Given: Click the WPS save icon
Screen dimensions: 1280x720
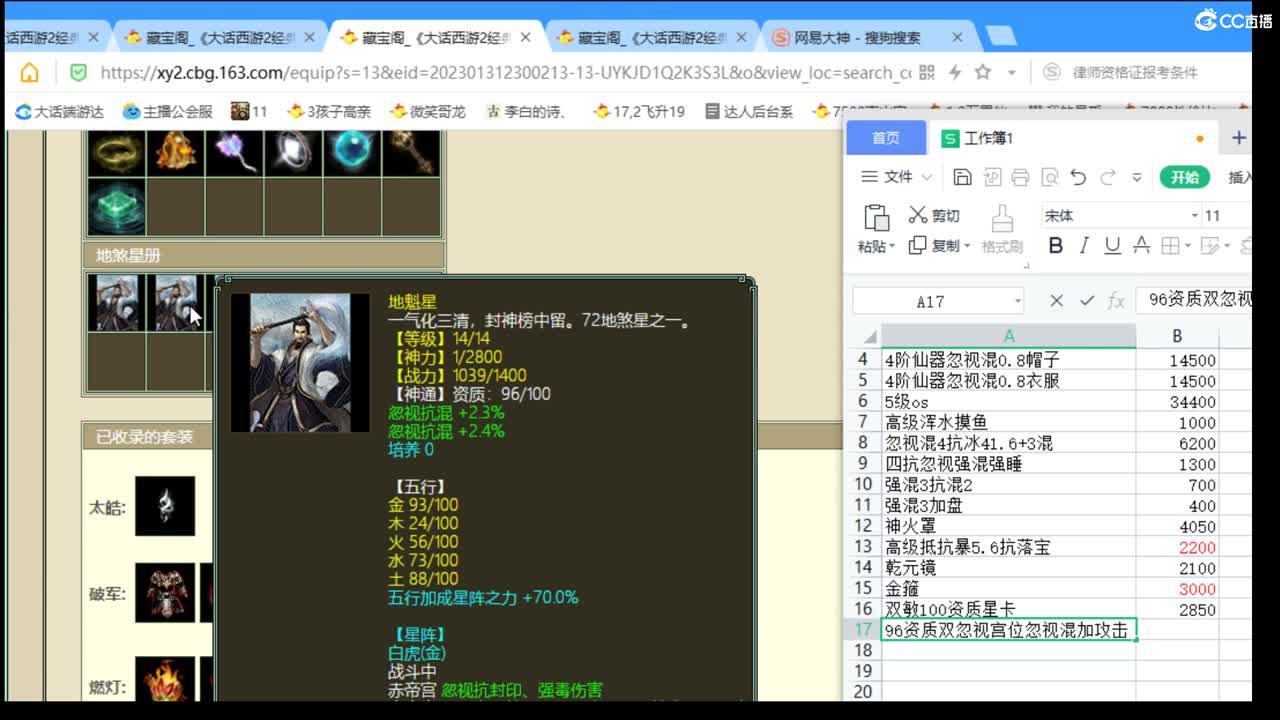Looking at the screenshot, I should (962, 177).
